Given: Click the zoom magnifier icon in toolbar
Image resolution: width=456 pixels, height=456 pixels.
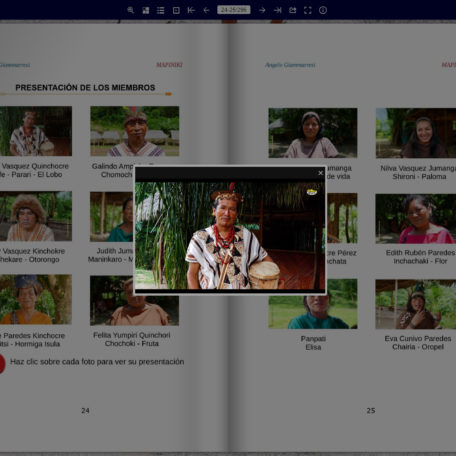Looking at the screenshot, I should tap(131, 10).
